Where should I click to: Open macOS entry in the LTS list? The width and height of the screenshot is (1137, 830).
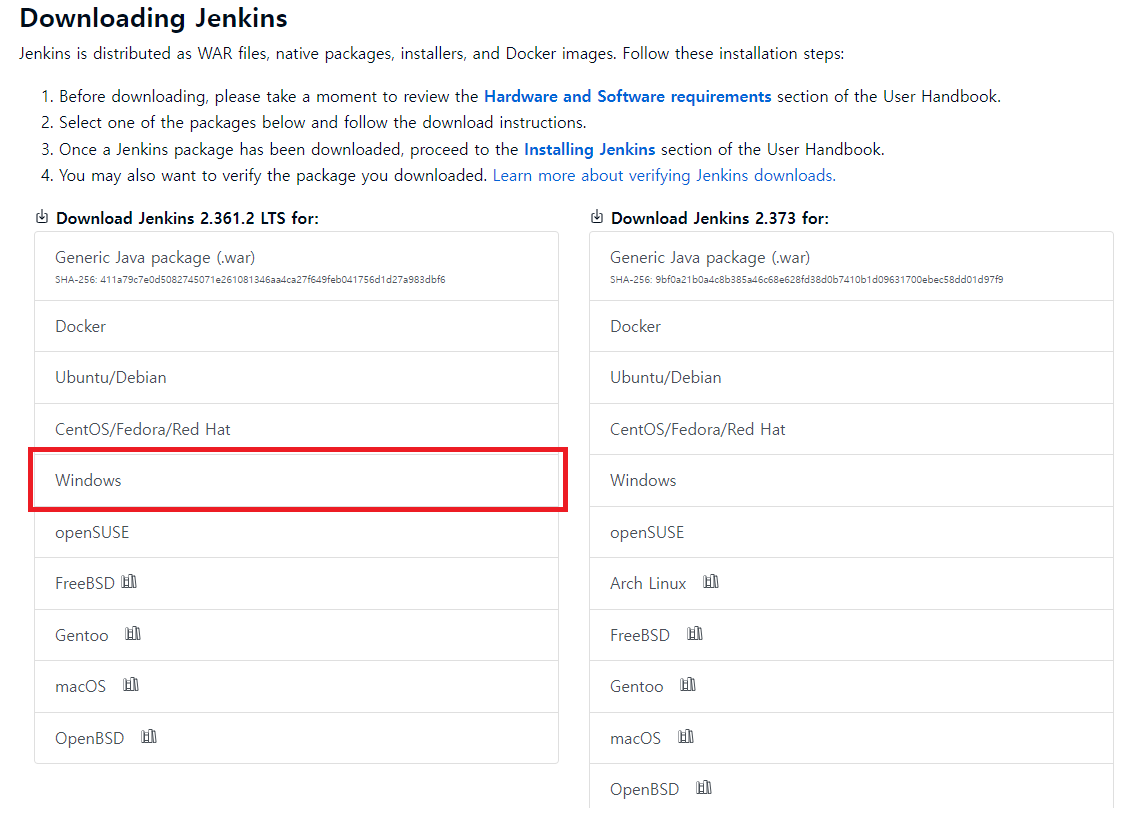(297, 686)
